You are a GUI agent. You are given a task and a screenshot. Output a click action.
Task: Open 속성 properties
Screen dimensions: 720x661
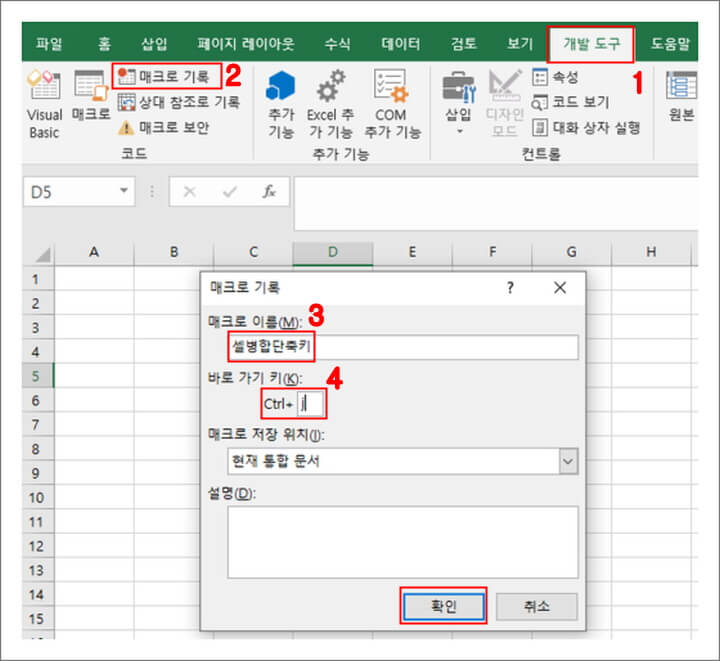(x=555, y=77)
